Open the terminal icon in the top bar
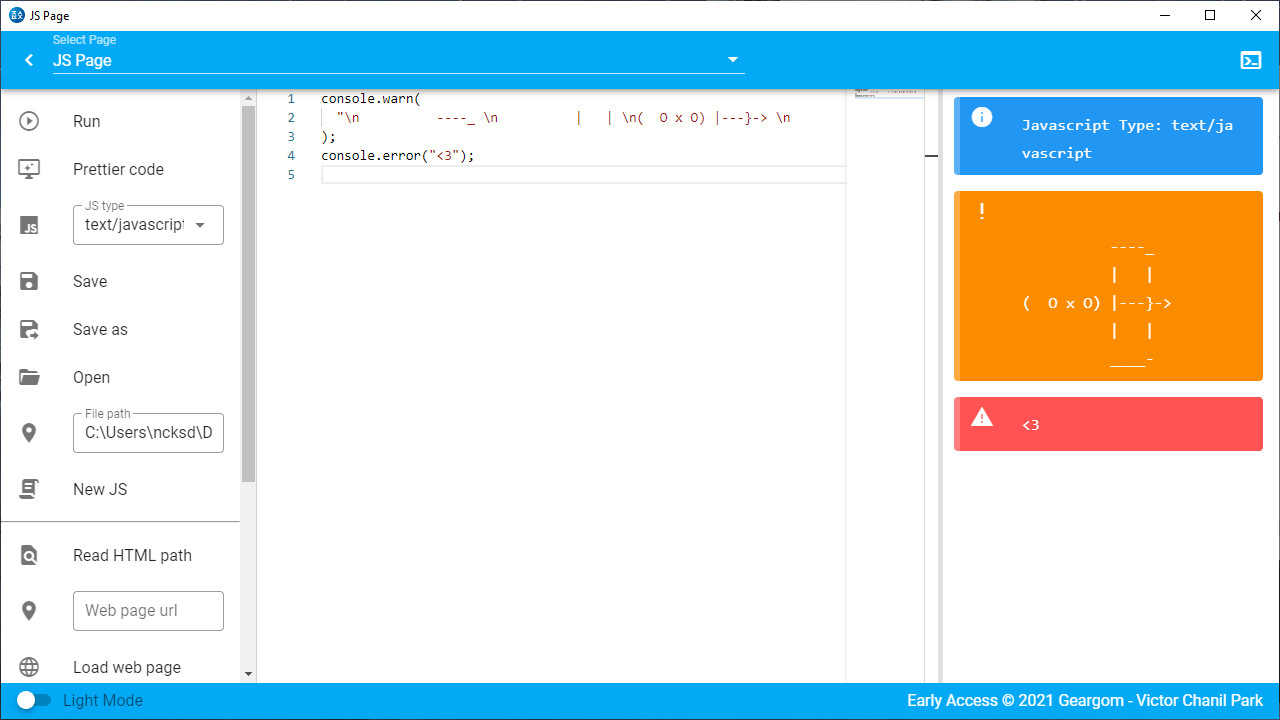The width and height of the screenshot is (1280, 720). coord(1251,60)
